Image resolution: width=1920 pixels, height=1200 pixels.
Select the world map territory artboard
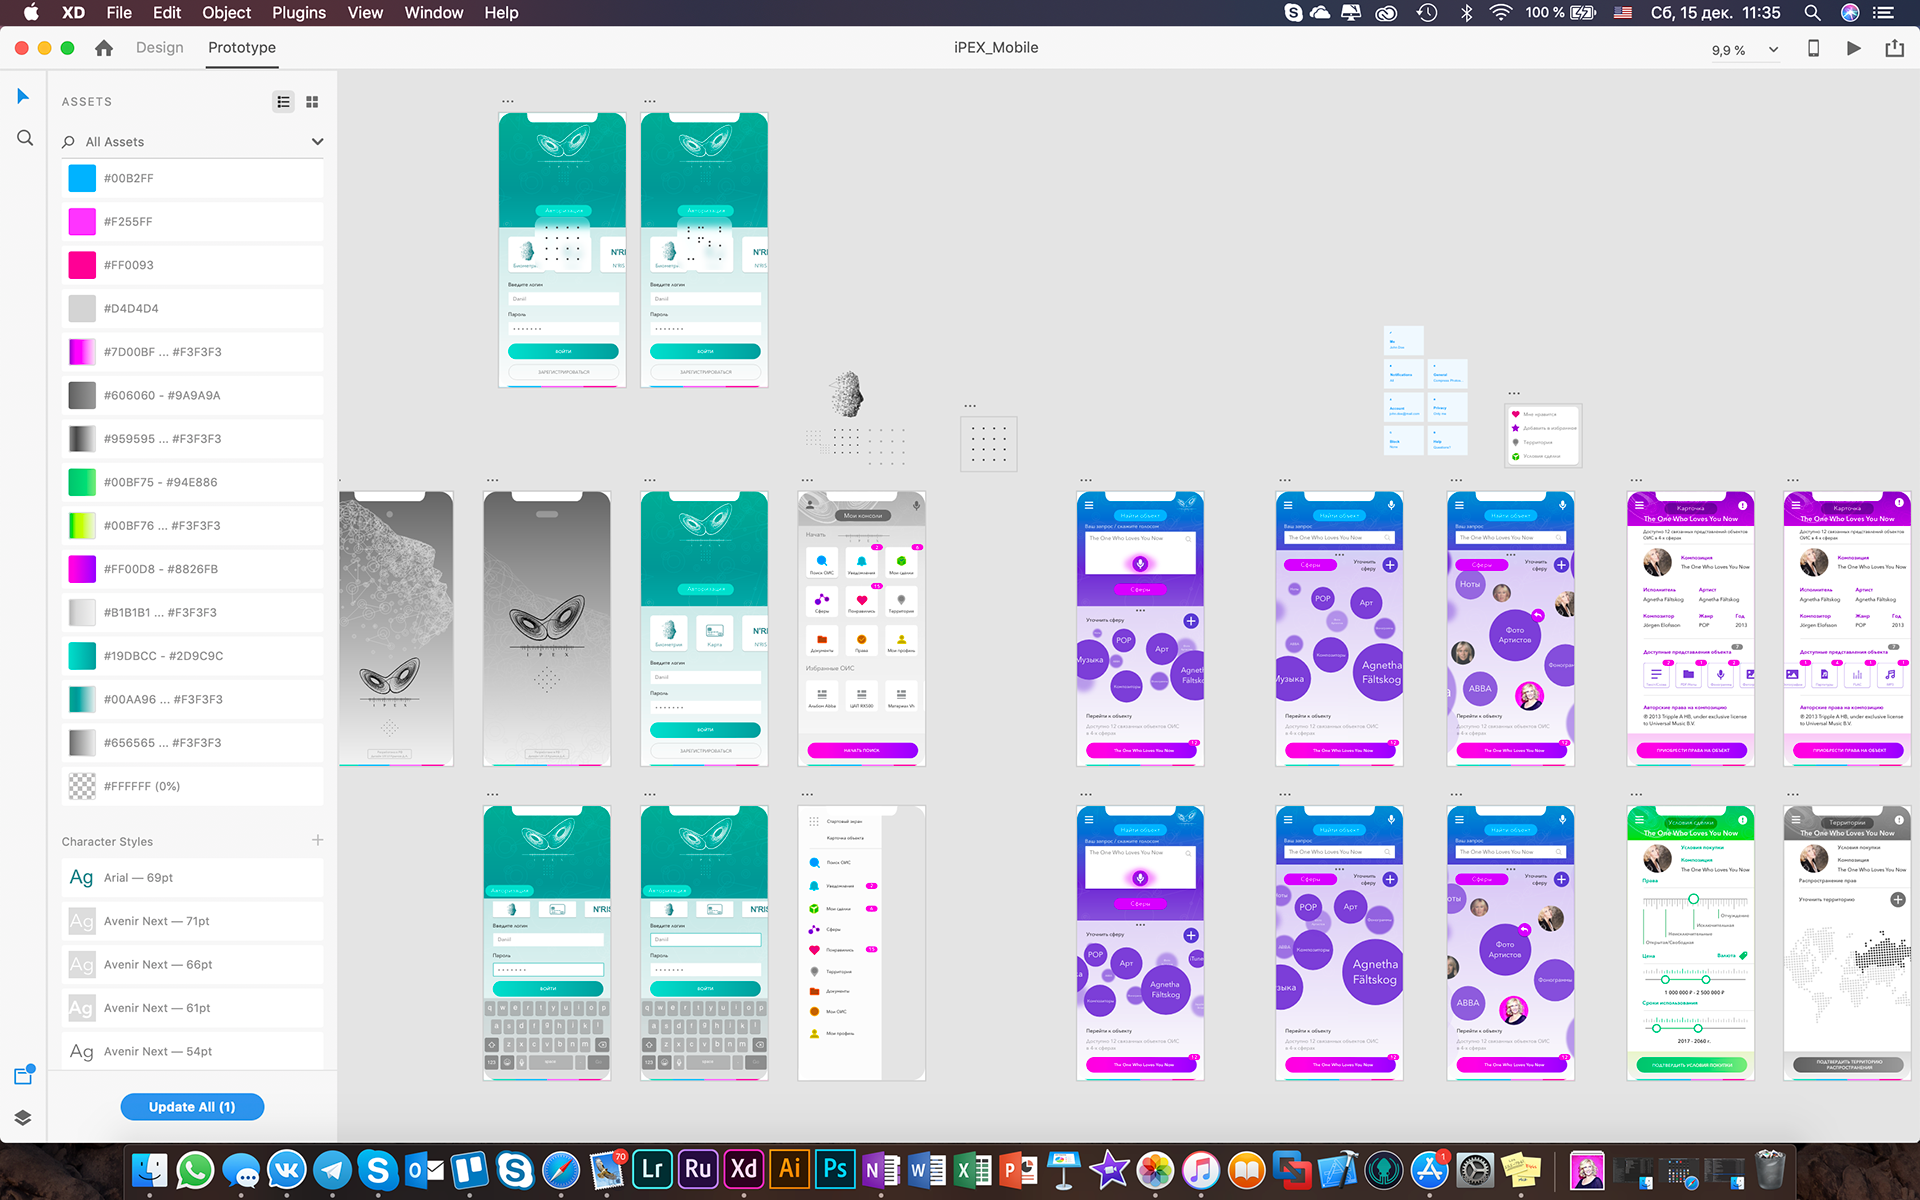[1847, 943]
